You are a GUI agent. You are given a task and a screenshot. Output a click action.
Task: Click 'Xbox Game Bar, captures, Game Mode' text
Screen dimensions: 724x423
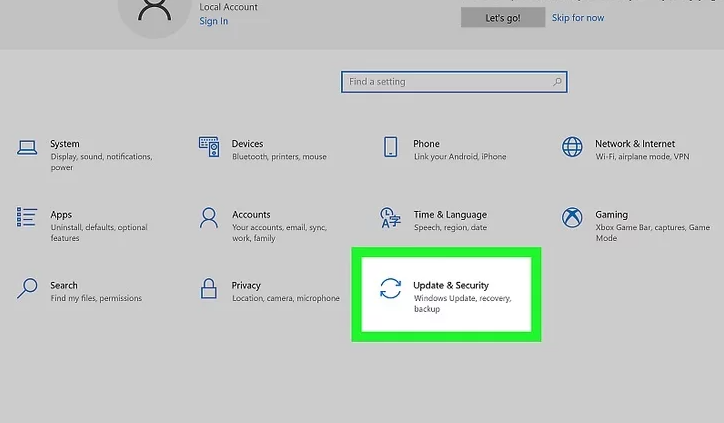[x=652, y=233]
